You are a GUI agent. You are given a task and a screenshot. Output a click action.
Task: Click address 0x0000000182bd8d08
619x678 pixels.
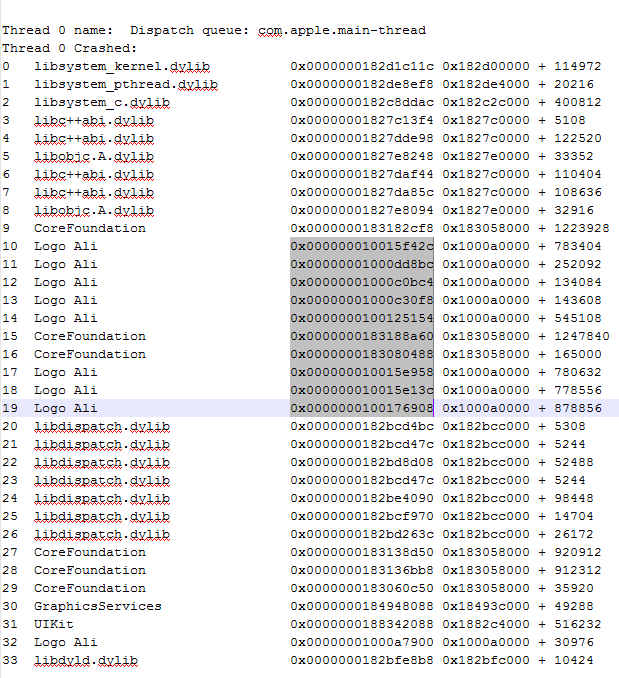(x=362, y=462)
